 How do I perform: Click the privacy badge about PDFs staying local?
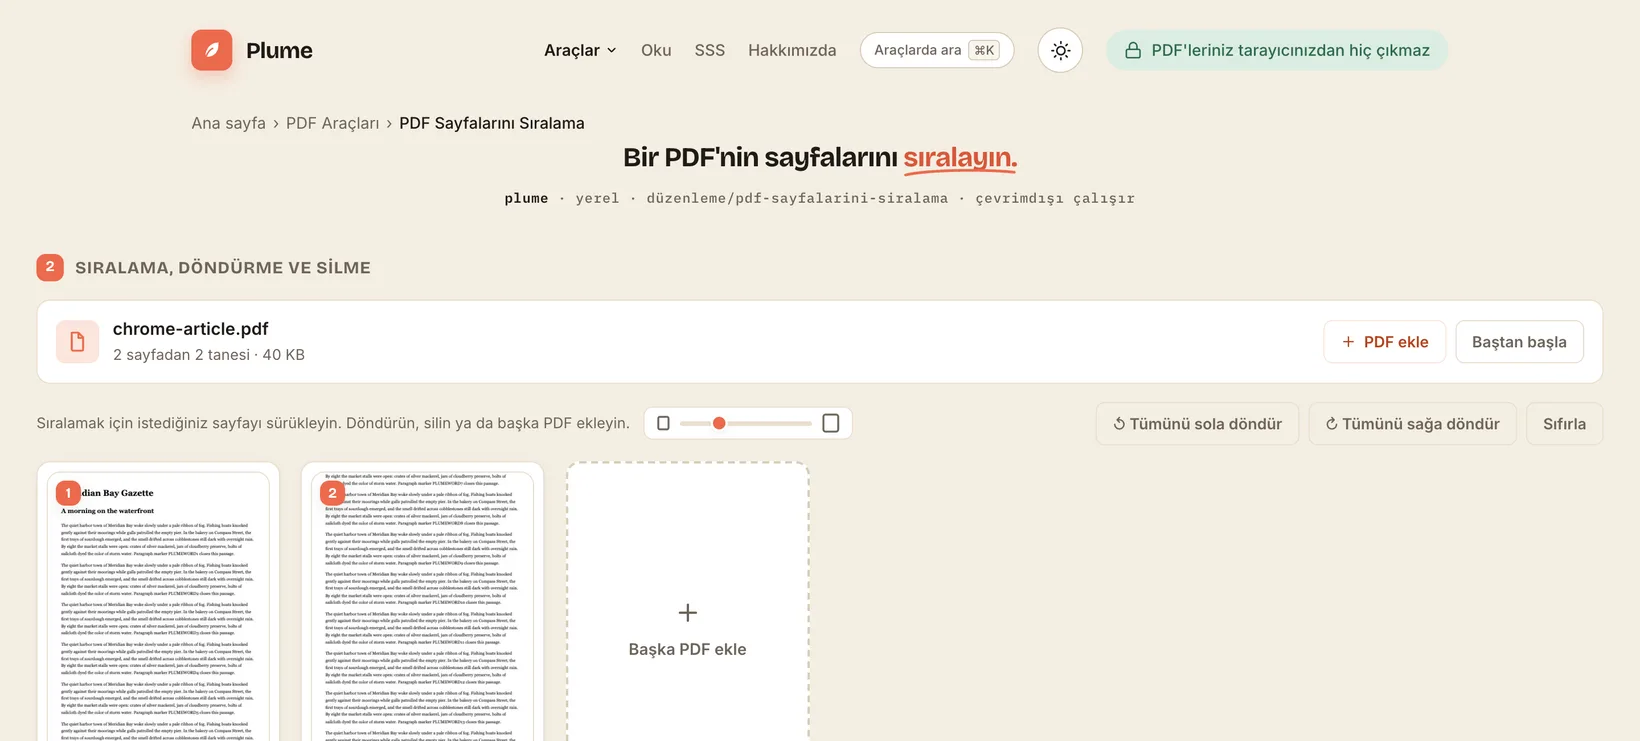tap(1277, 50)
